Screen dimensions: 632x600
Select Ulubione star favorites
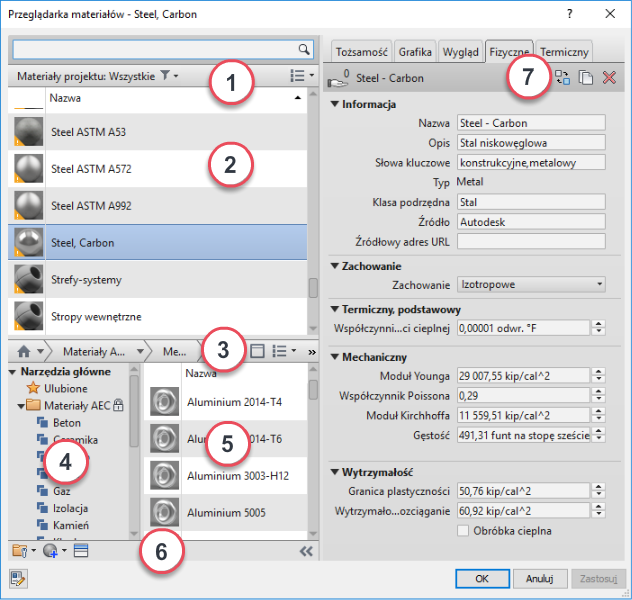33,388
